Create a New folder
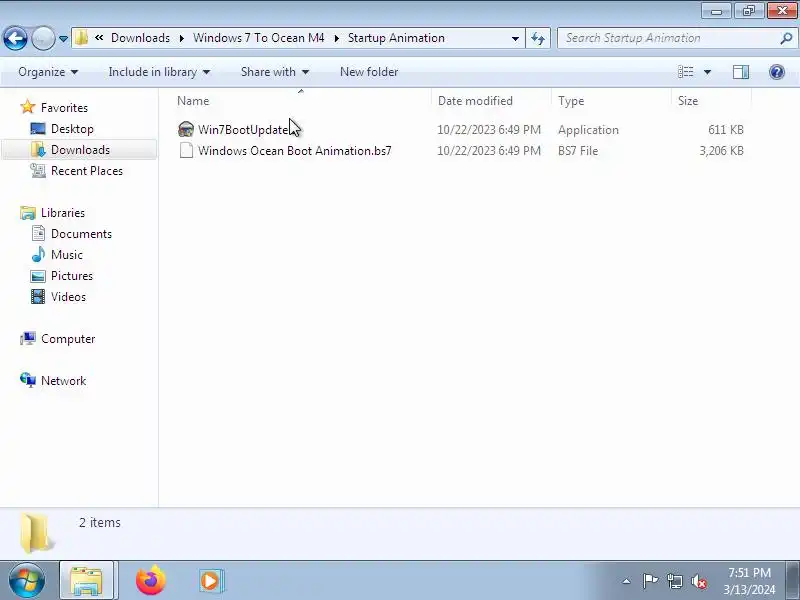This screenshot has width=800, height=600. (369, 72)
